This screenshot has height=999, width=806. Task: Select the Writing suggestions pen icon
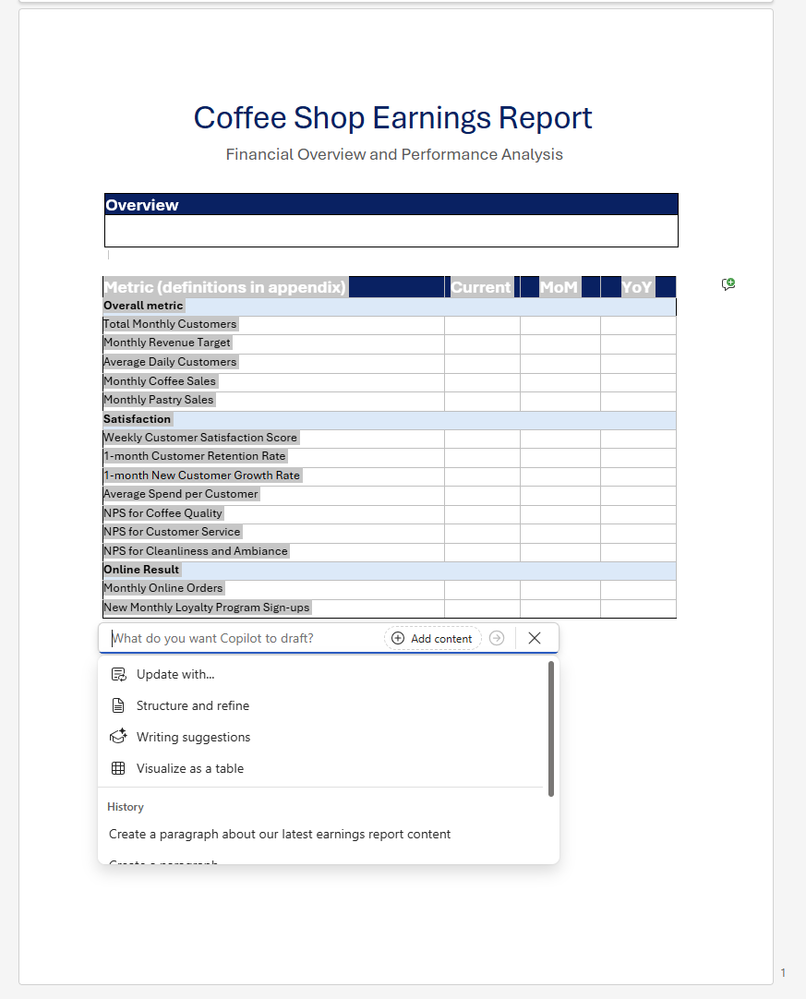(x=119, y=736)
